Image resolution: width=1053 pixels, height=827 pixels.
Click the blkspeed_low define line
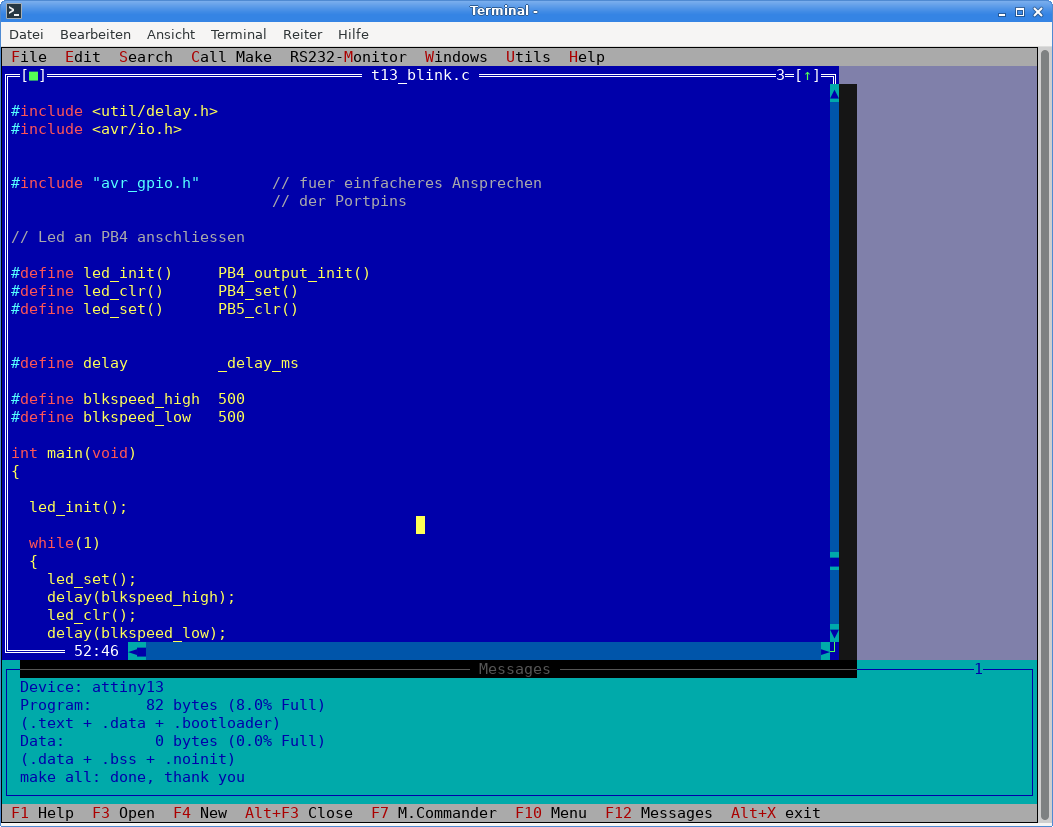tap(128, 417)
